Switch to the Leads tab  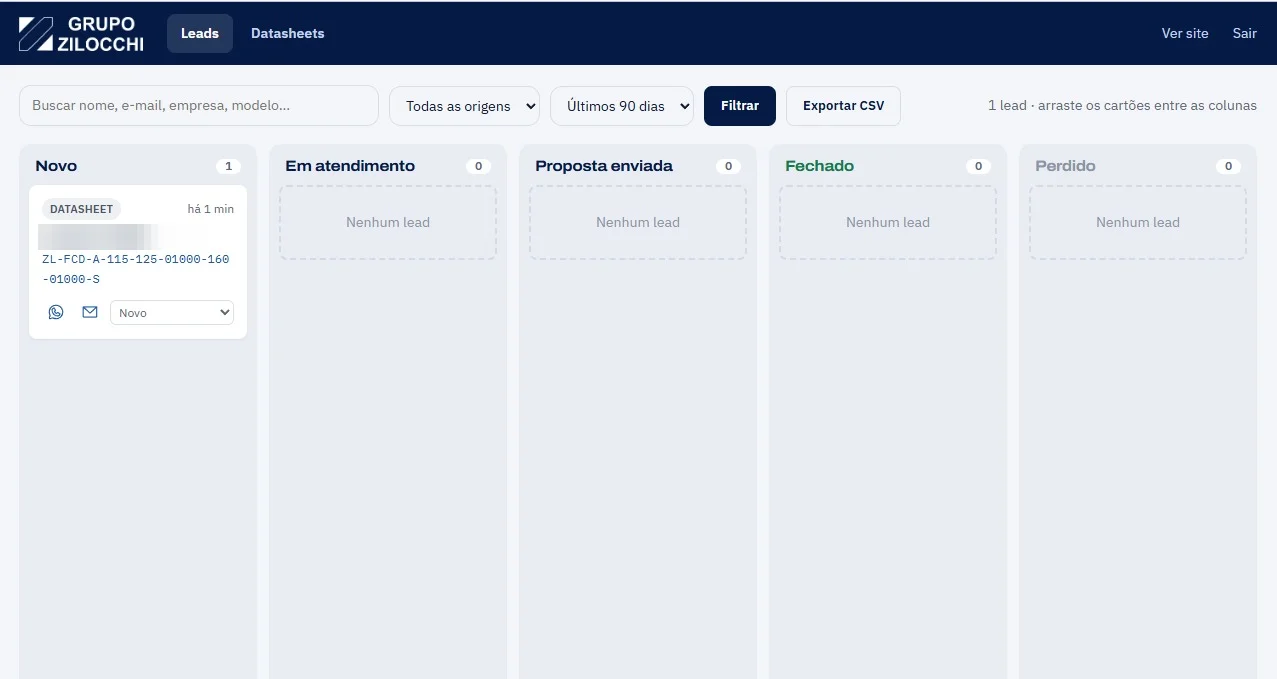point(200,33)
